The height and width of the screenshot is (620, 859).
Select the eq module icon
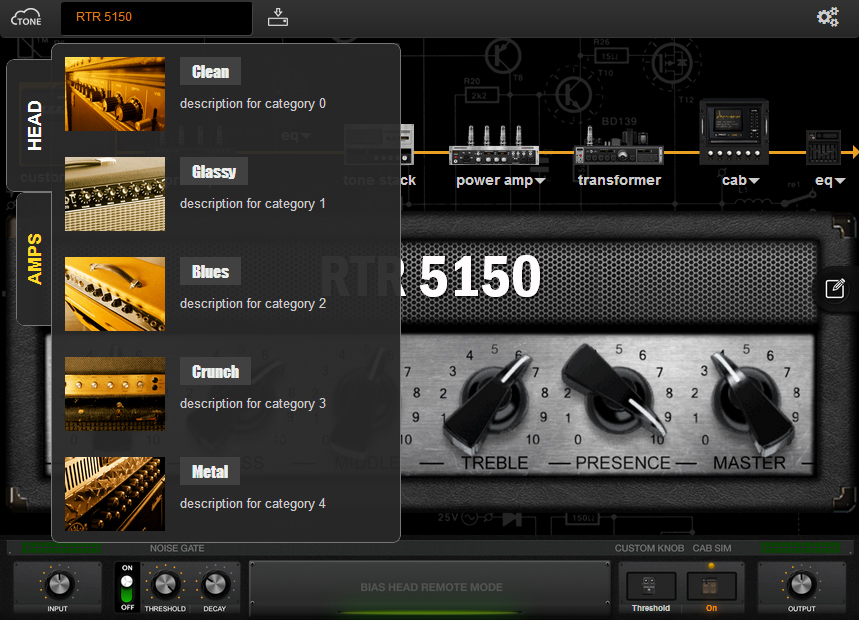coord(823,147)
